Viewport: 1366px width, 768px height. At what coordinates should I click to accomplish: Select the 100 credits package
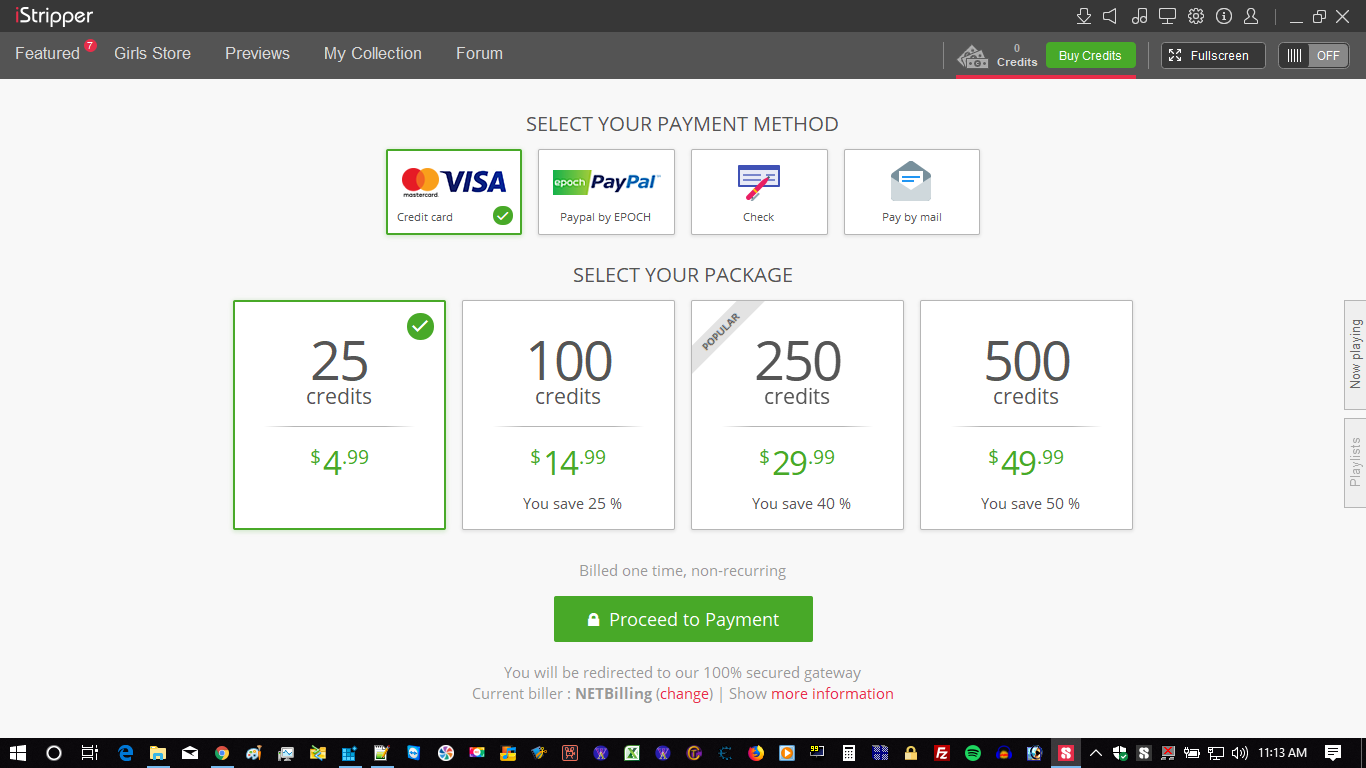click(x=568, y=415)
